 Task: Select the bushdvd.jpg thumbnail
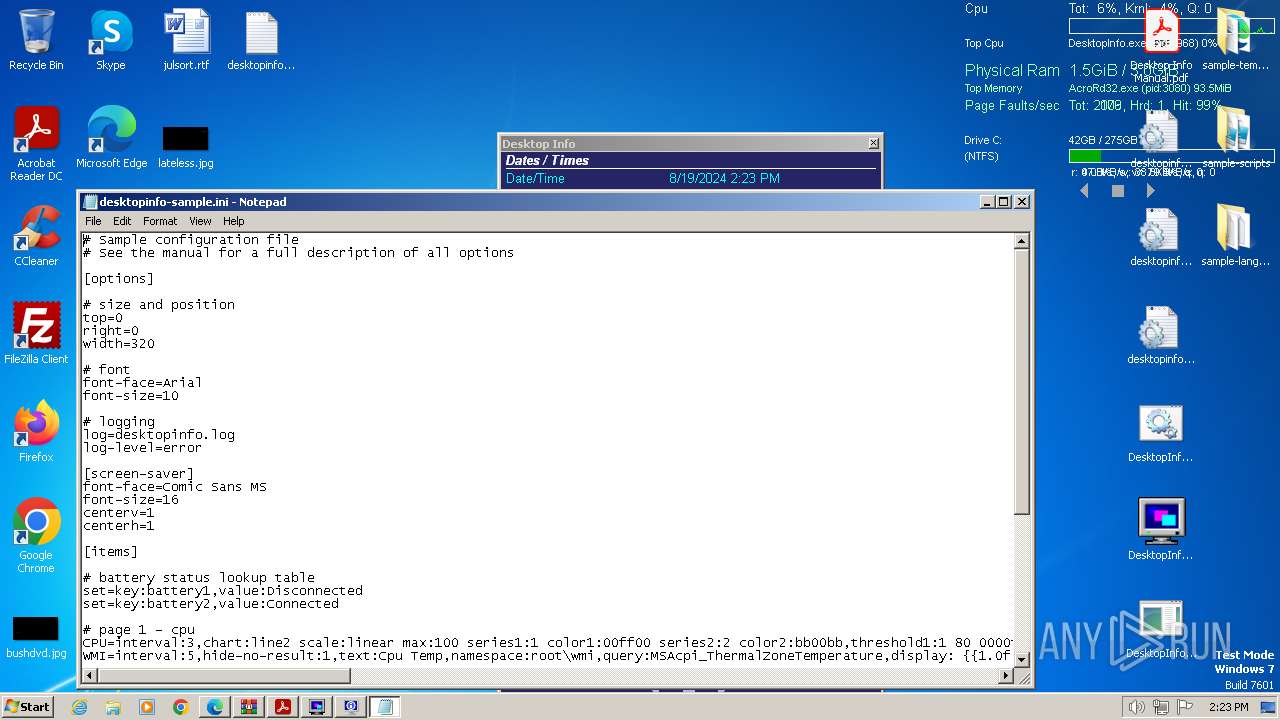click(x=36, y=636)
